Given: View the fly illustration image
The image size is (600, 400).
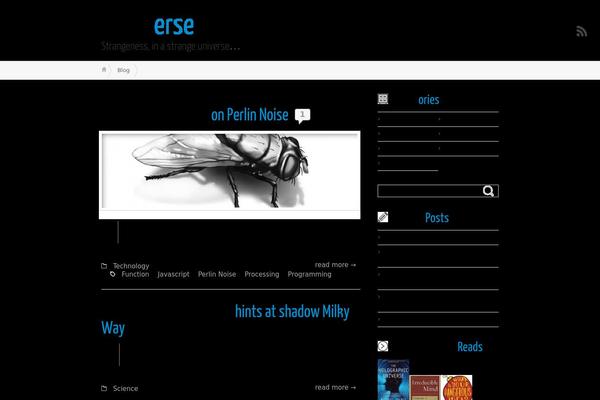Looking at the screenshot, I should [x=230, y=175].
